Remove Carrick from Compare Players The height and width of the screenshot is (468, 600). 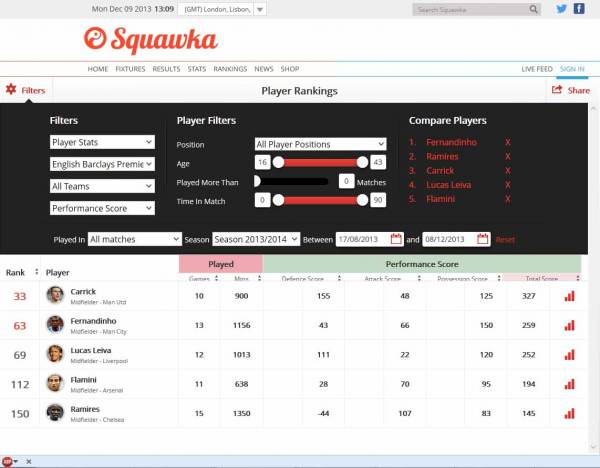point(507,171)
